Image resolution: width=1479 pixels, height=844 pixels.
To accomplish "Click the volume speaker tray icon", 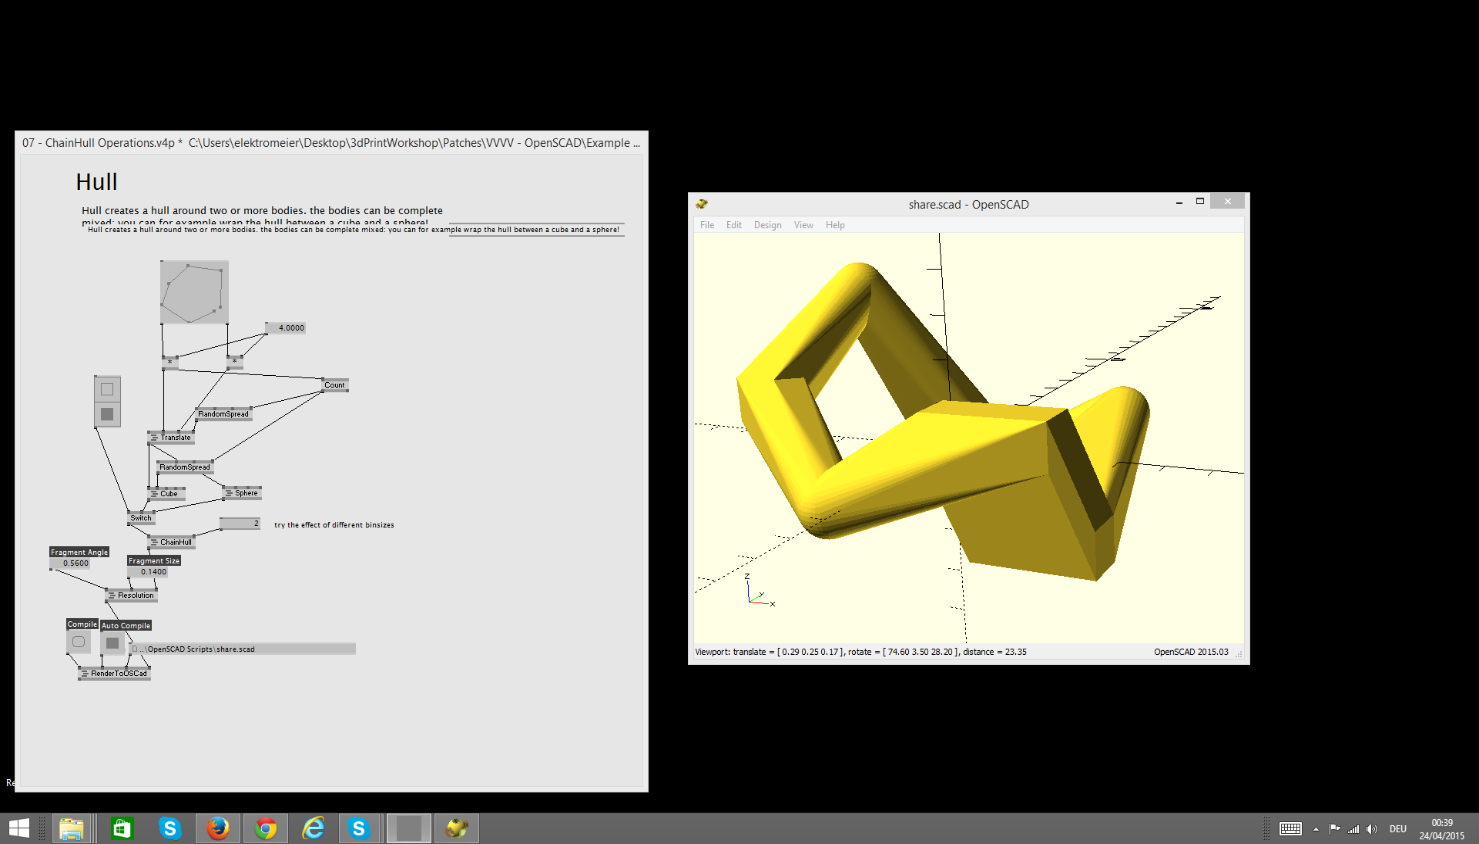I will pyautogui.click(x=1371, y=829).
